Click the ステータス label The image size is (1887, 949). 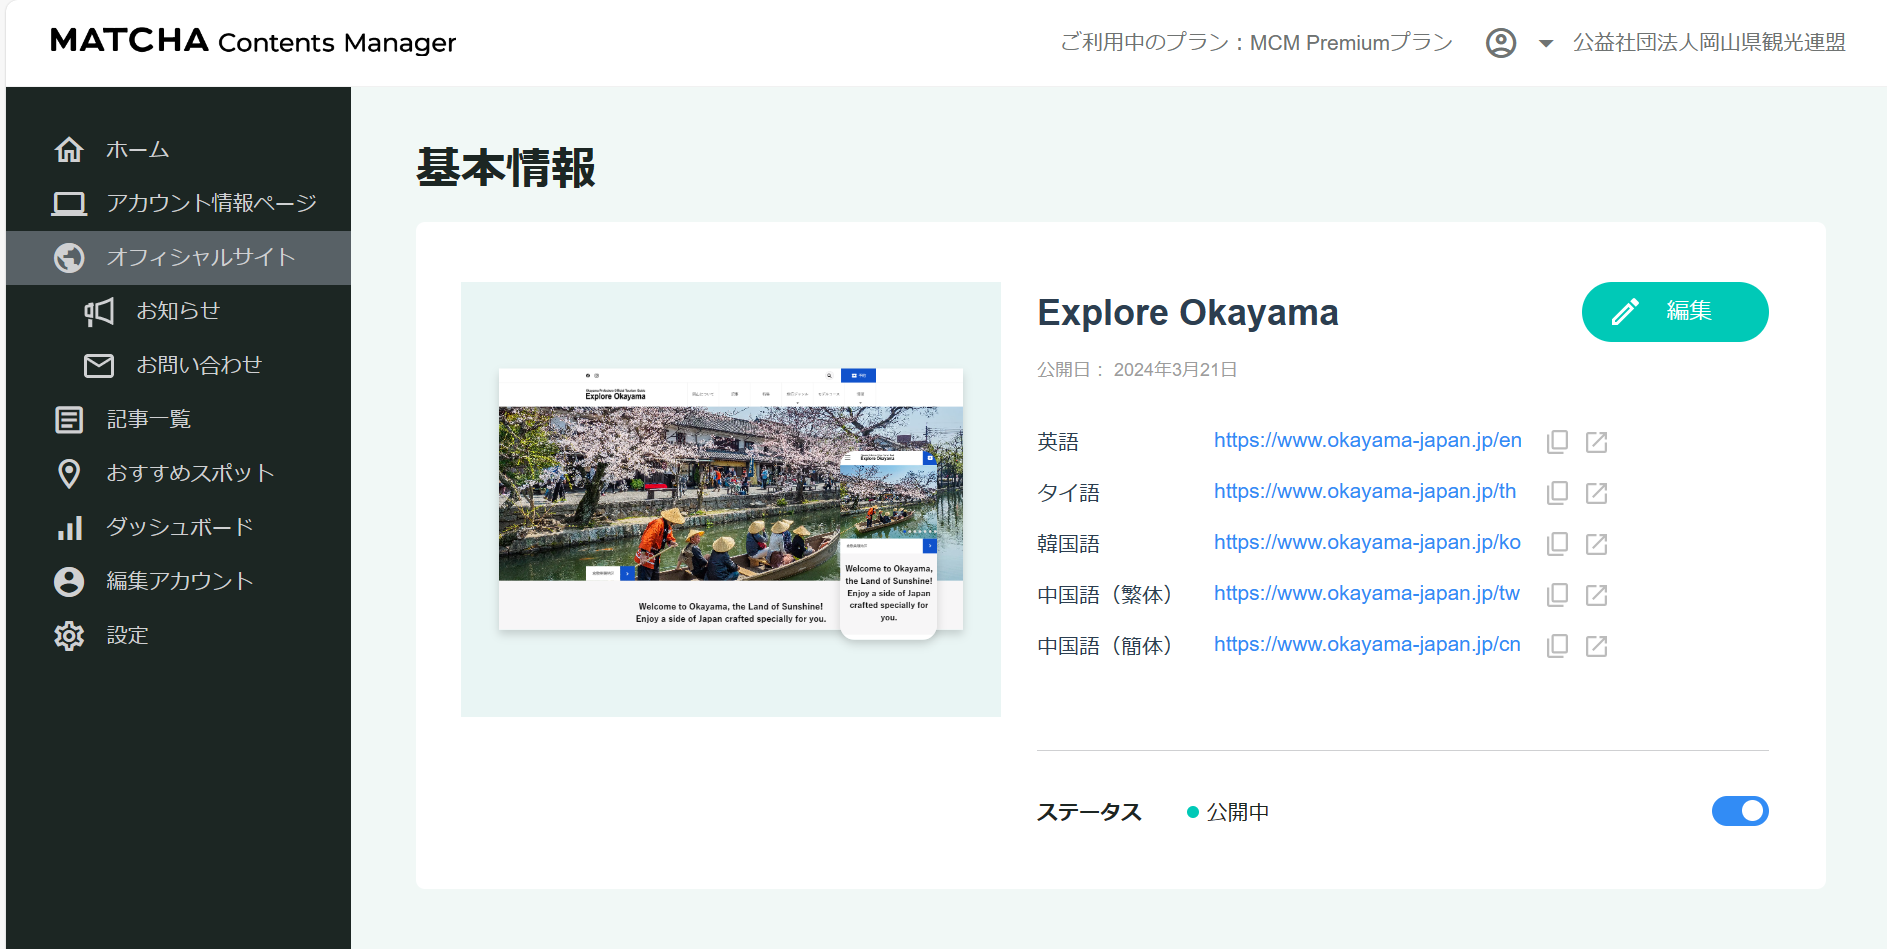(1089, 812)
